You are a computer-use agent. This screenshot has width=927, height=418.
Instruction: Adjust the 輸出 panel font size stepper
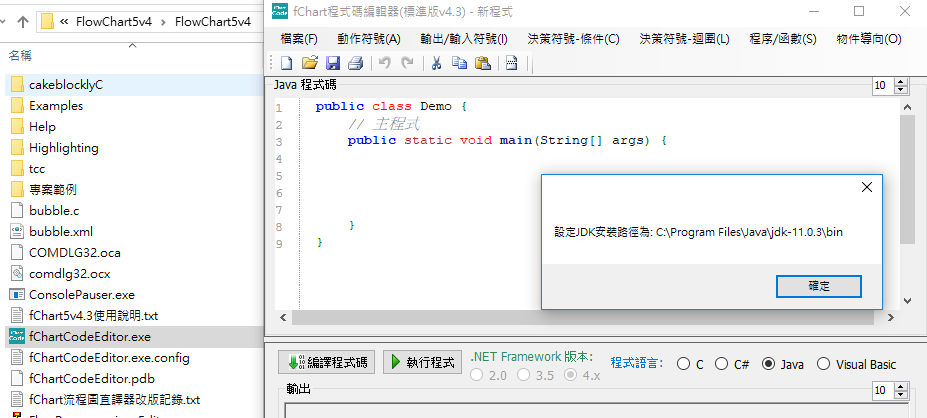click(x=885, y=390)
